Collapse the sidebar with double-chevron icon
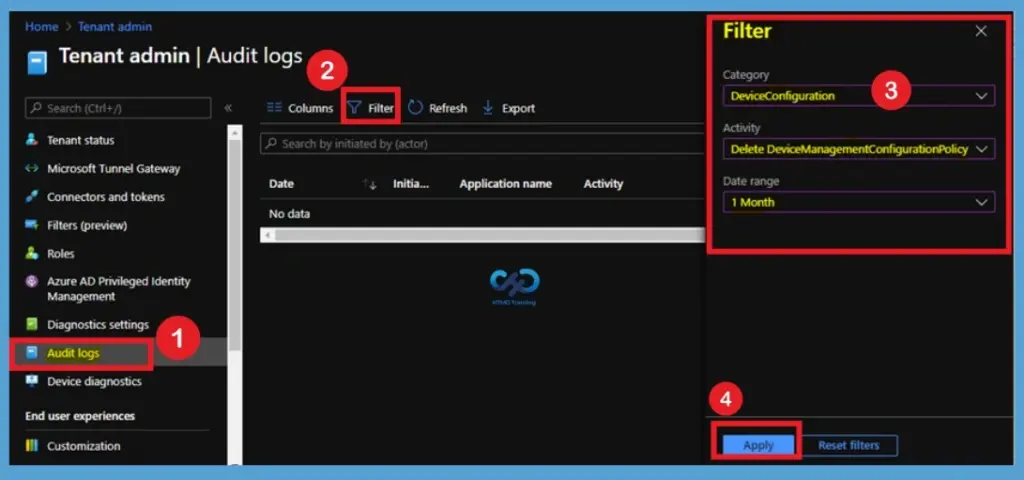 (x=228, y=108)
